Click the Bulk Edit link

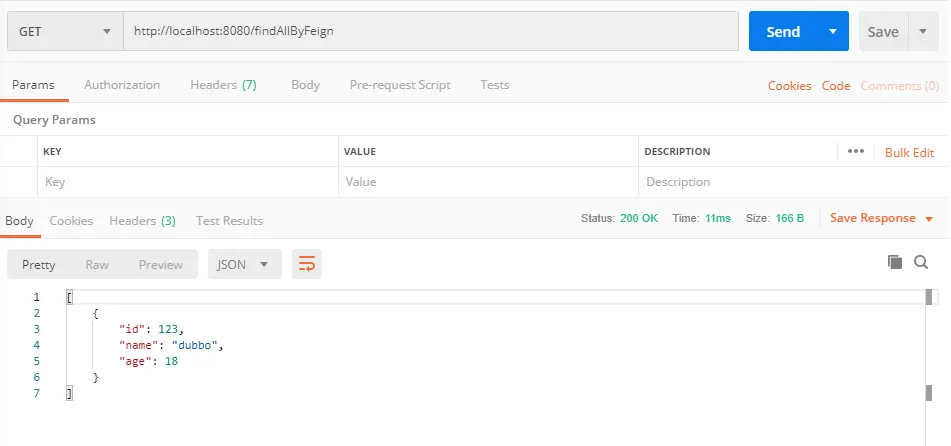point(909,152)
